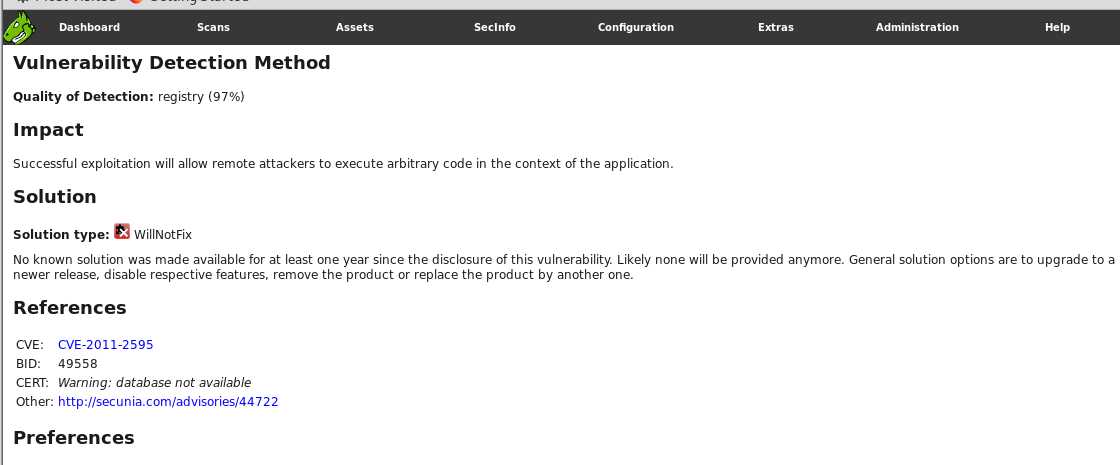Viewport: 1120px width, 465px height.
Task: Click the Impact section heading
Action: tap(49, 130)
